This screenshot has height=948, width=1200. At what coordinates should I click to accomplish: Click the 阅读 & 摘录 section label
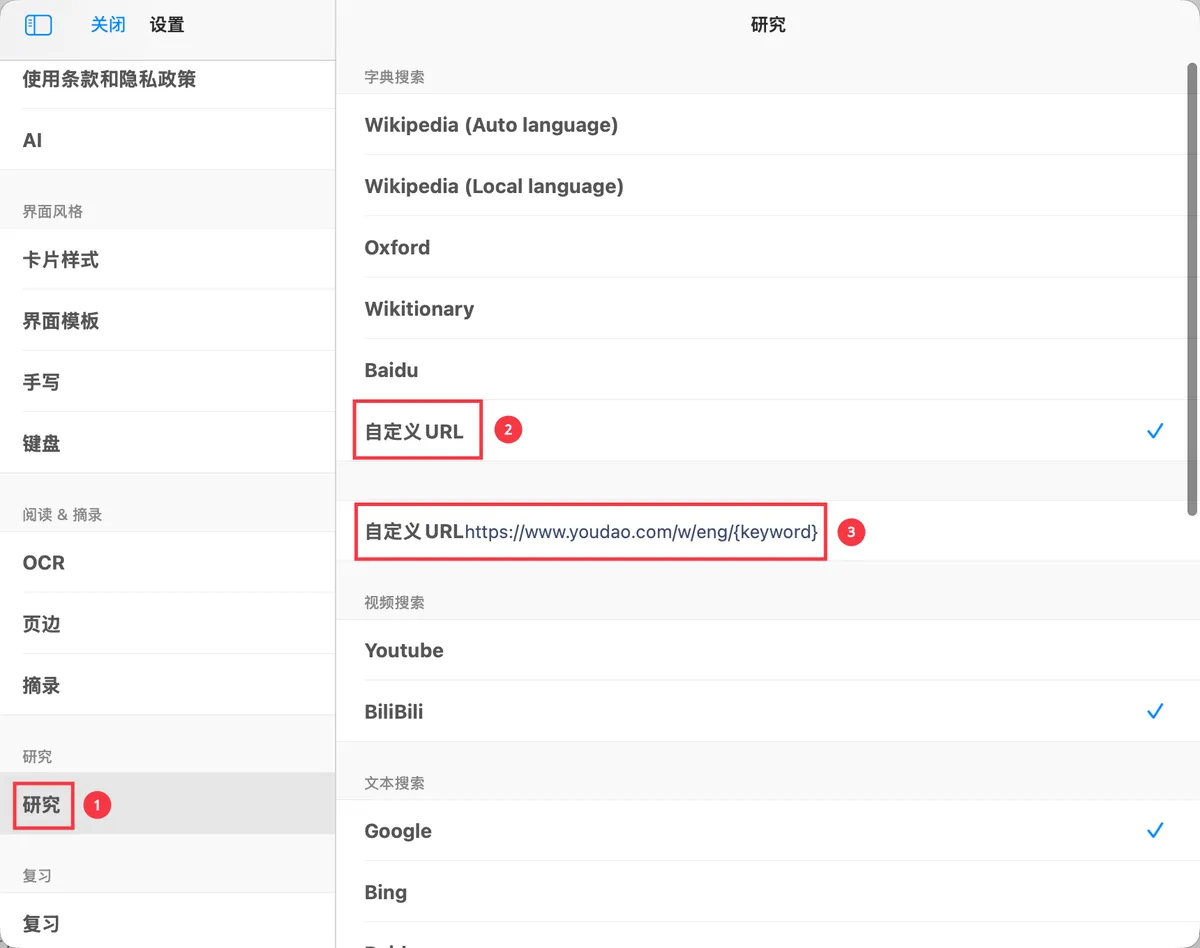click(x=62, y=514)
